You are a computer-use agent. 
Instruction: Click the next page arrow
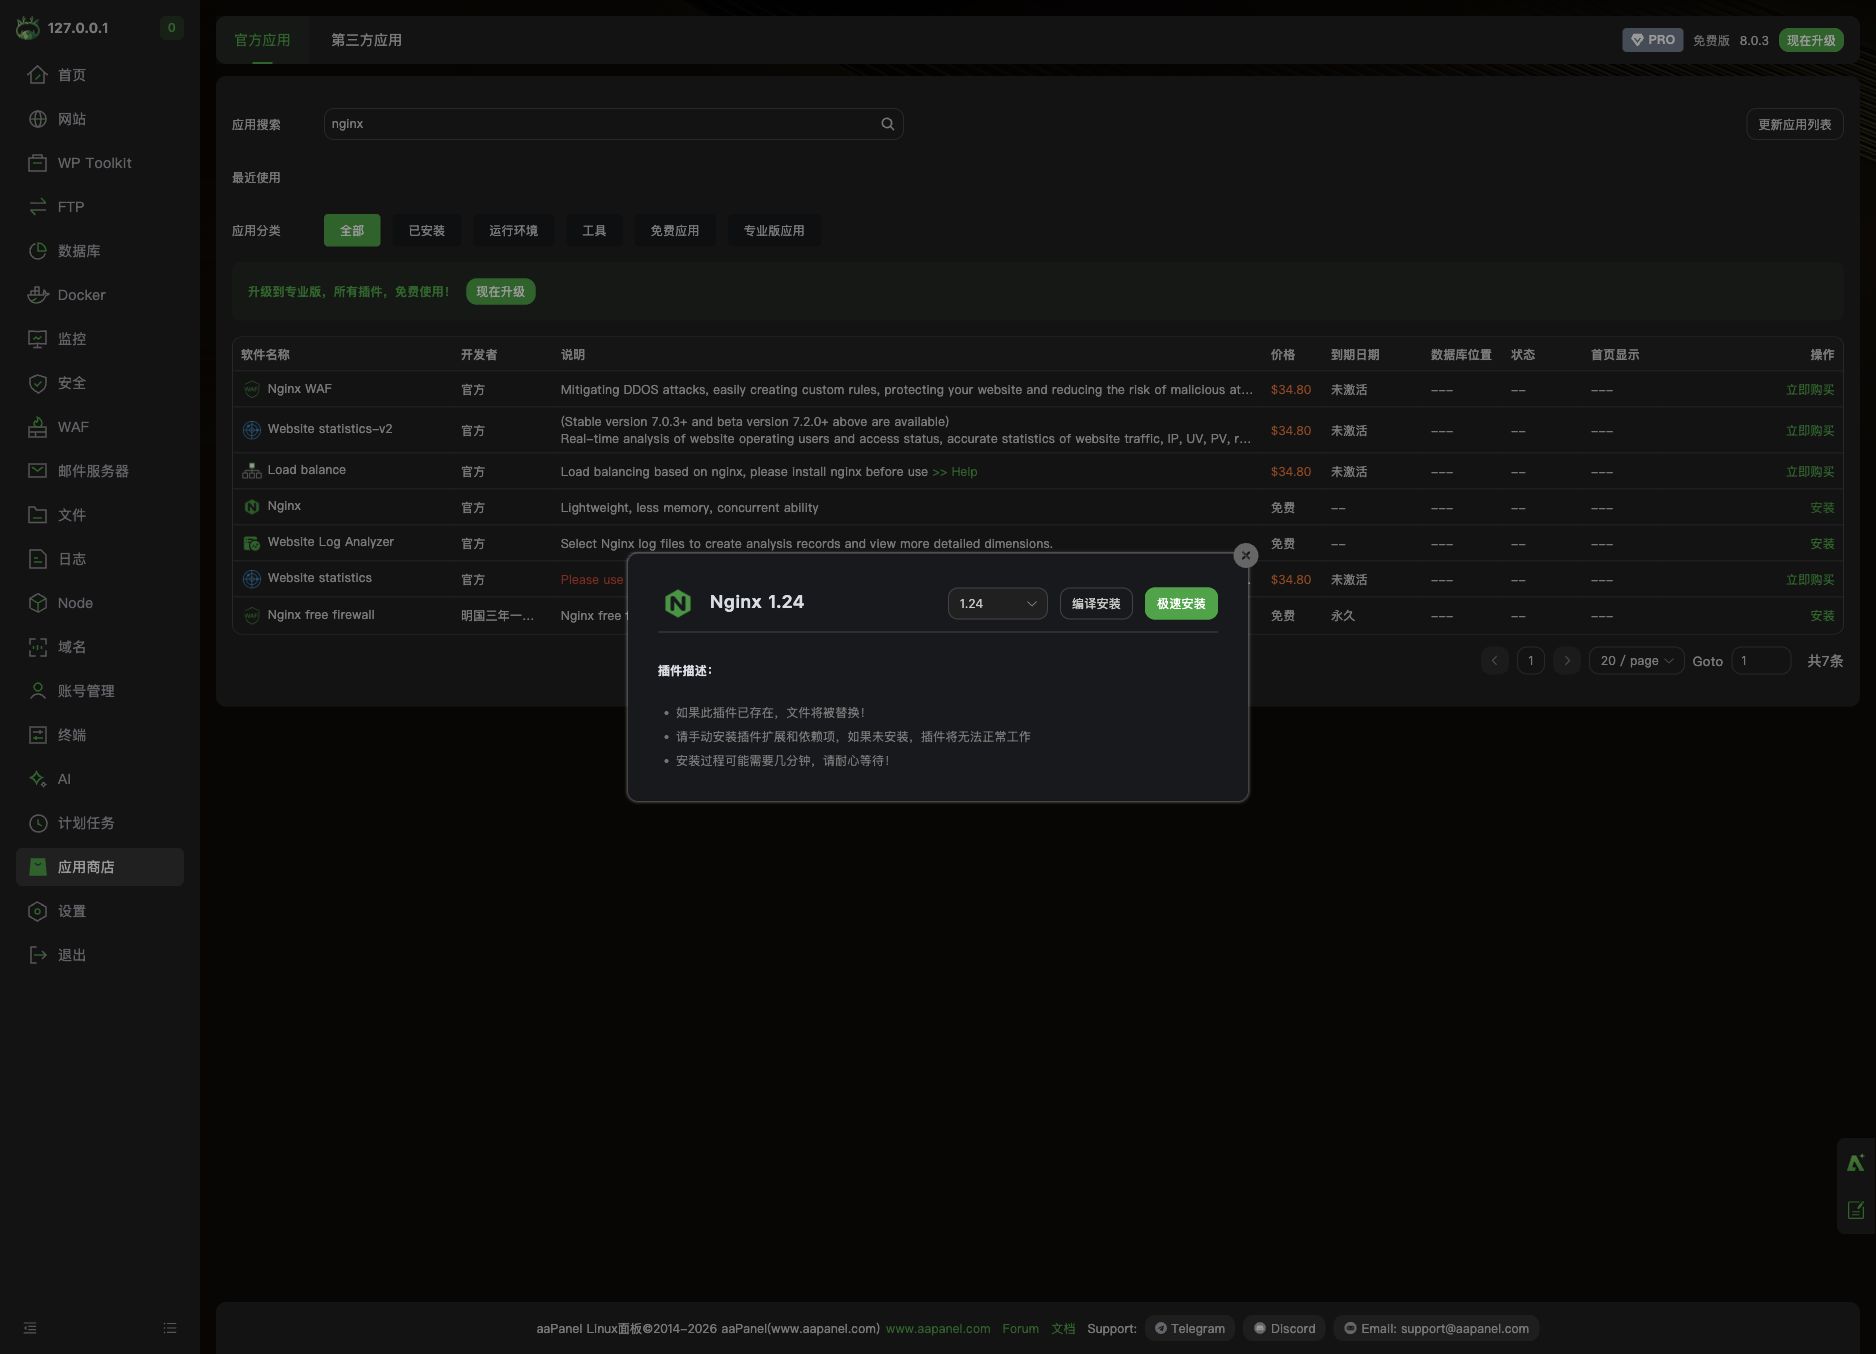(1567, 661)
